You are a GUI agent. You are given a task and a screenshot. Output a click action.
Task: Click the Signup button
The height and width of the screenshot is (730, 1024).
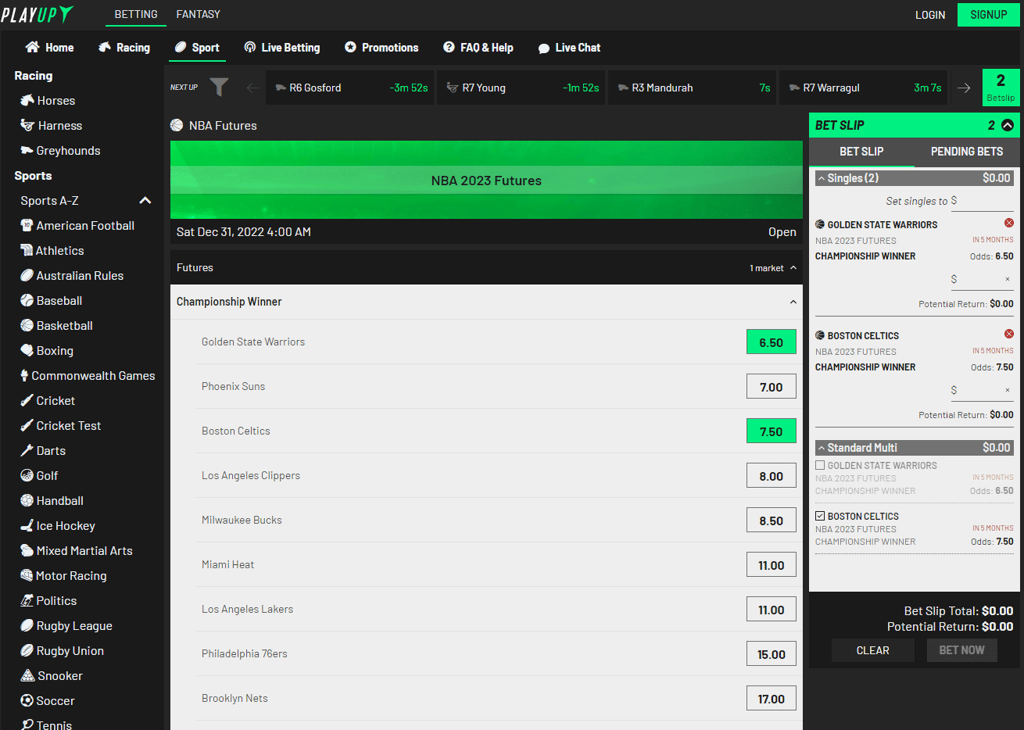click(x=989, y=14)
